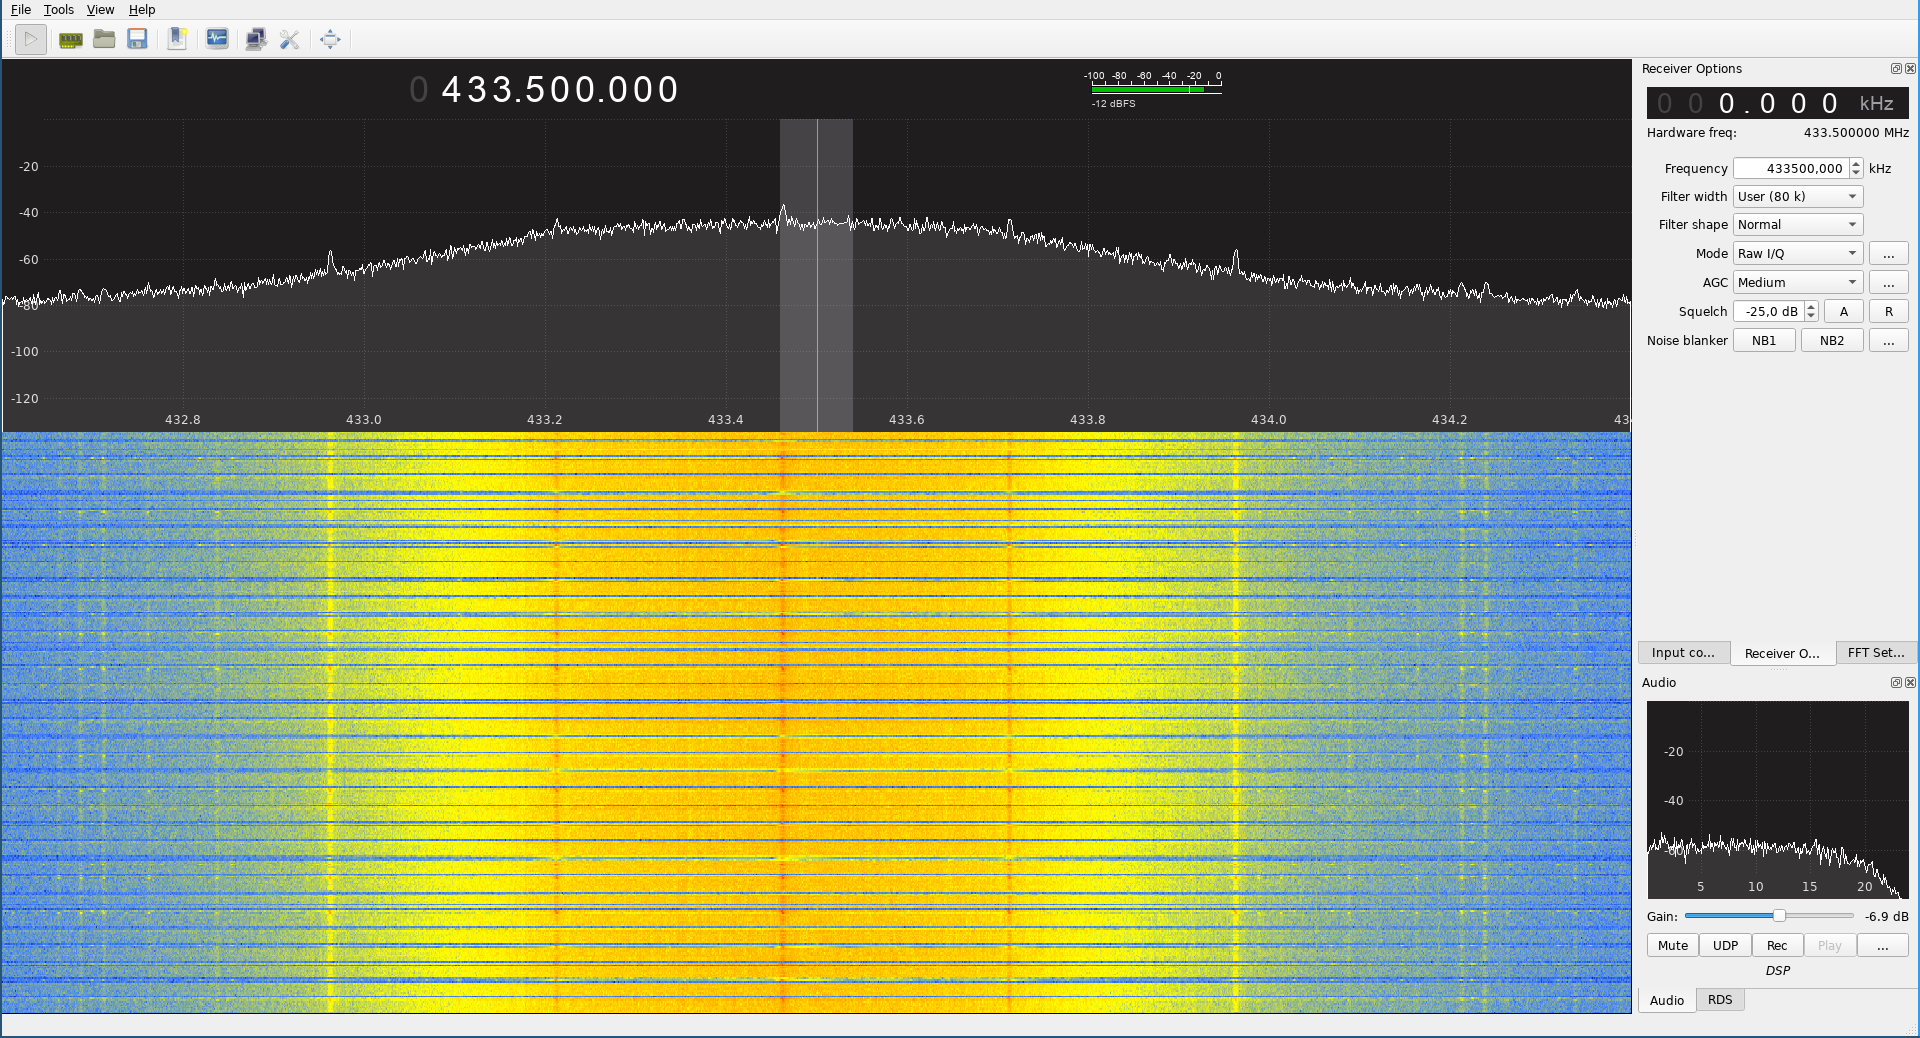This screenshot has height=1038, width=1920.
Task: Switch to the FFT Settings tab
Action: click(1876, 653)
